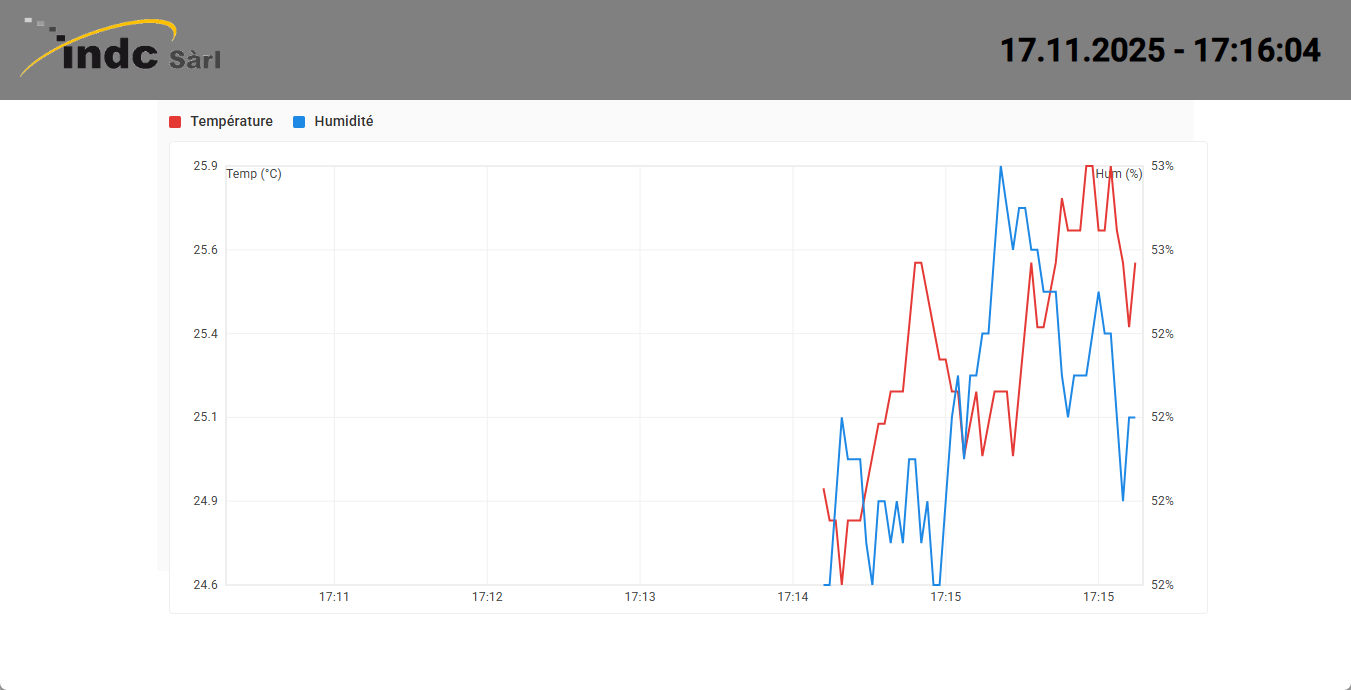Toggle the Température series legend label
The height and width of the screenshot is (690, 1351).
click(x=231, y=122)
